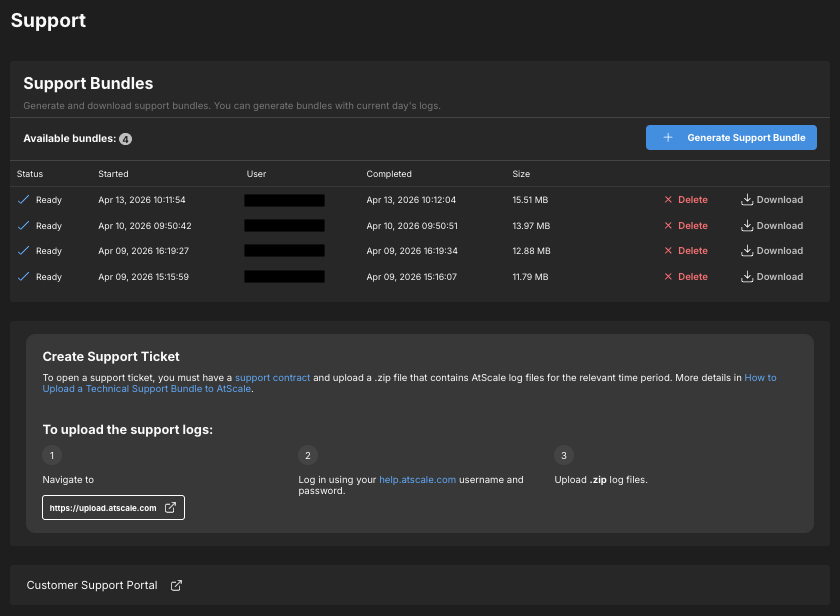
Task: Click step number 3 circle
Action: [564, 455]
